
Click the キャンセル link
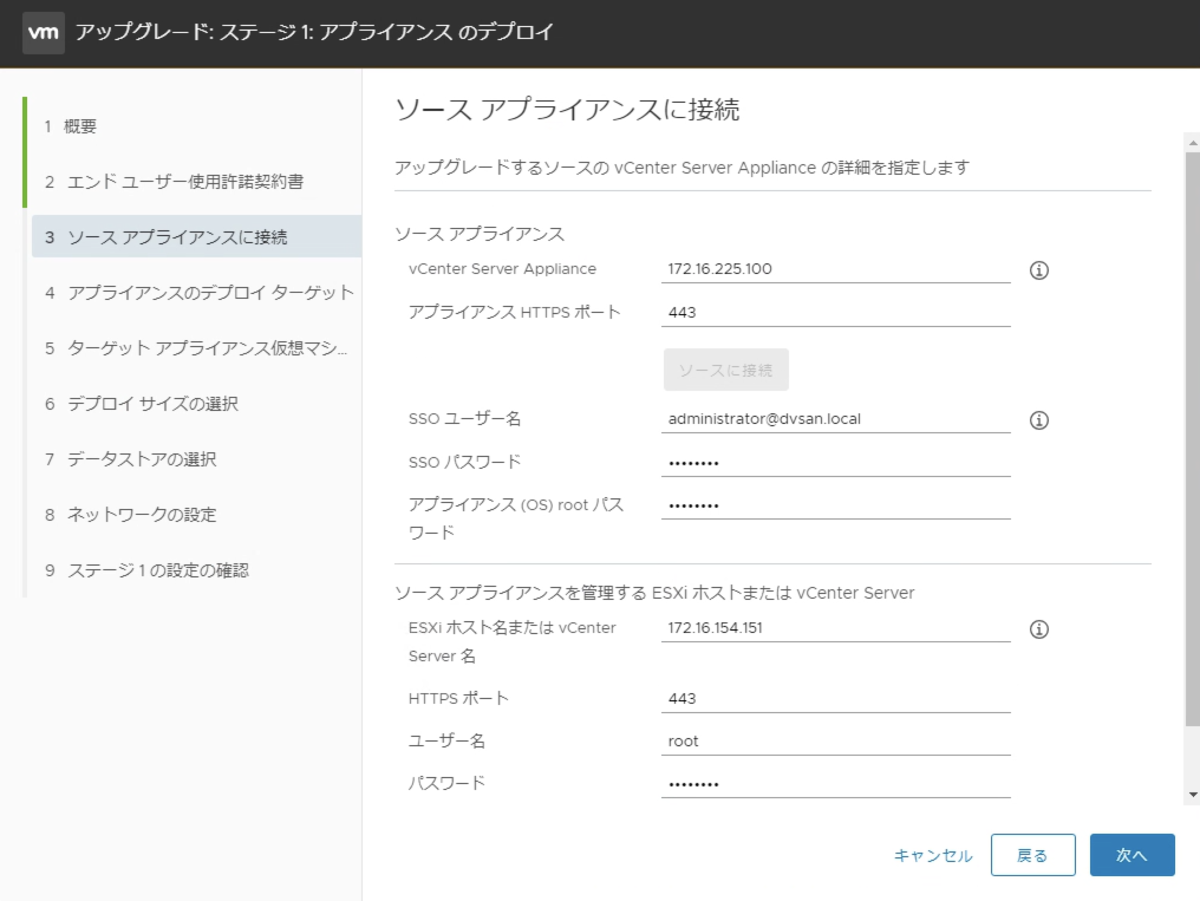931,855
